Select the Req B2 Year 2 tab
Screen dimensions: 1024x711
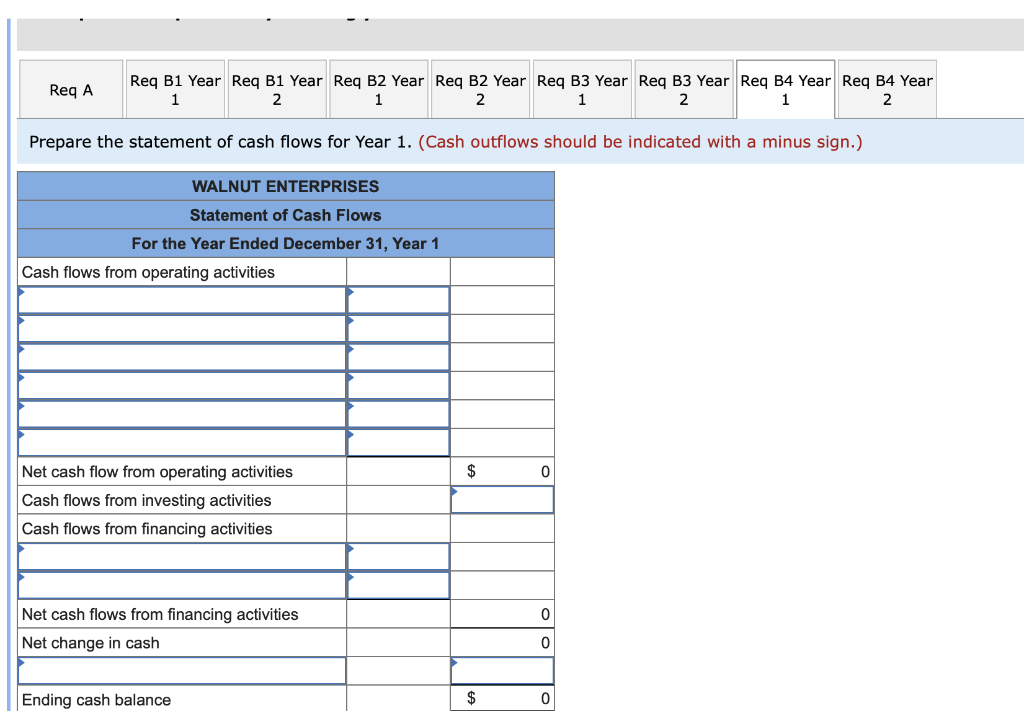coord(481,89)
